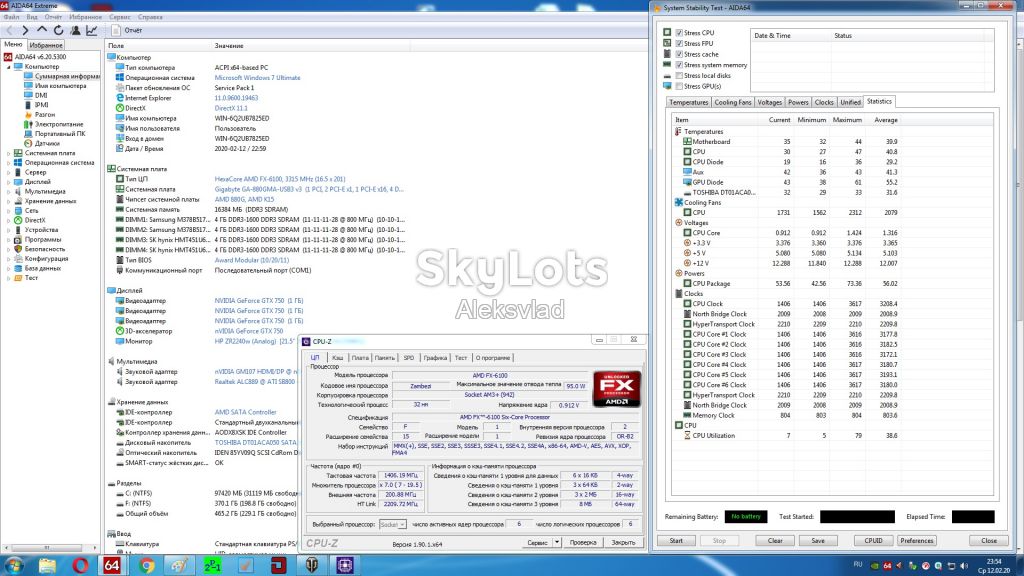
Task: Expand the Системная плата tree node
Action: tap(8, 153)
